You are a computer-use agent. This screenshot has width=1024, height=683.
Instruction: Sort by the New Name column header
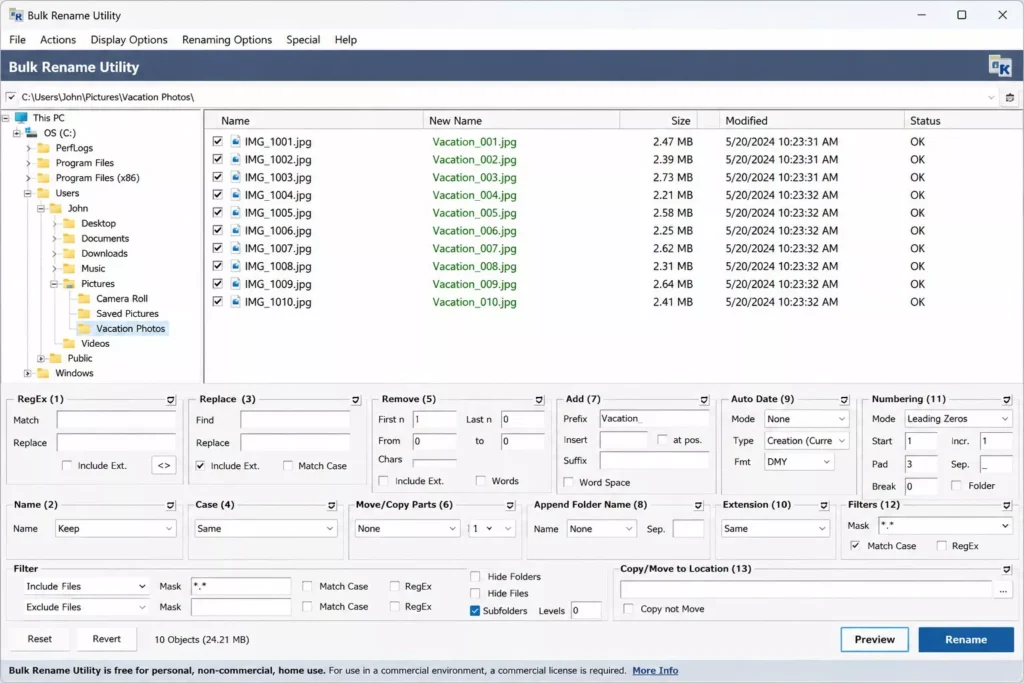pos(521,121)
